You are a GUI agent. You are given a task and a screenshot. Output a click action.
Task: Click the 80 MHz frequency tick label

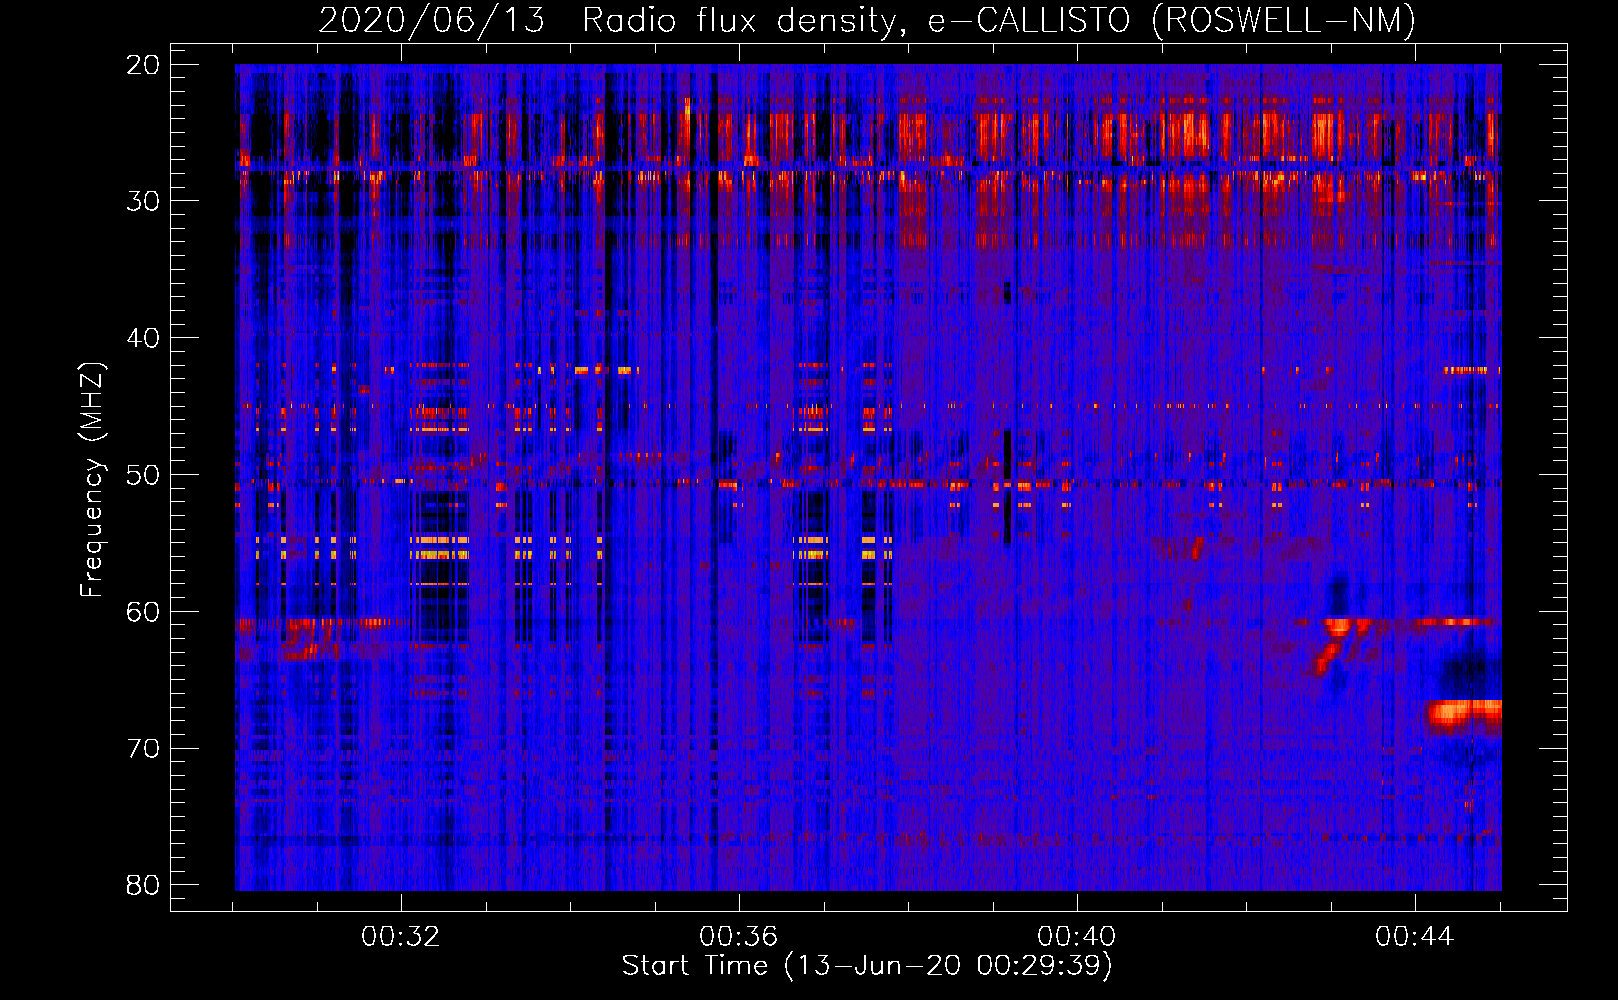(143, 885)
